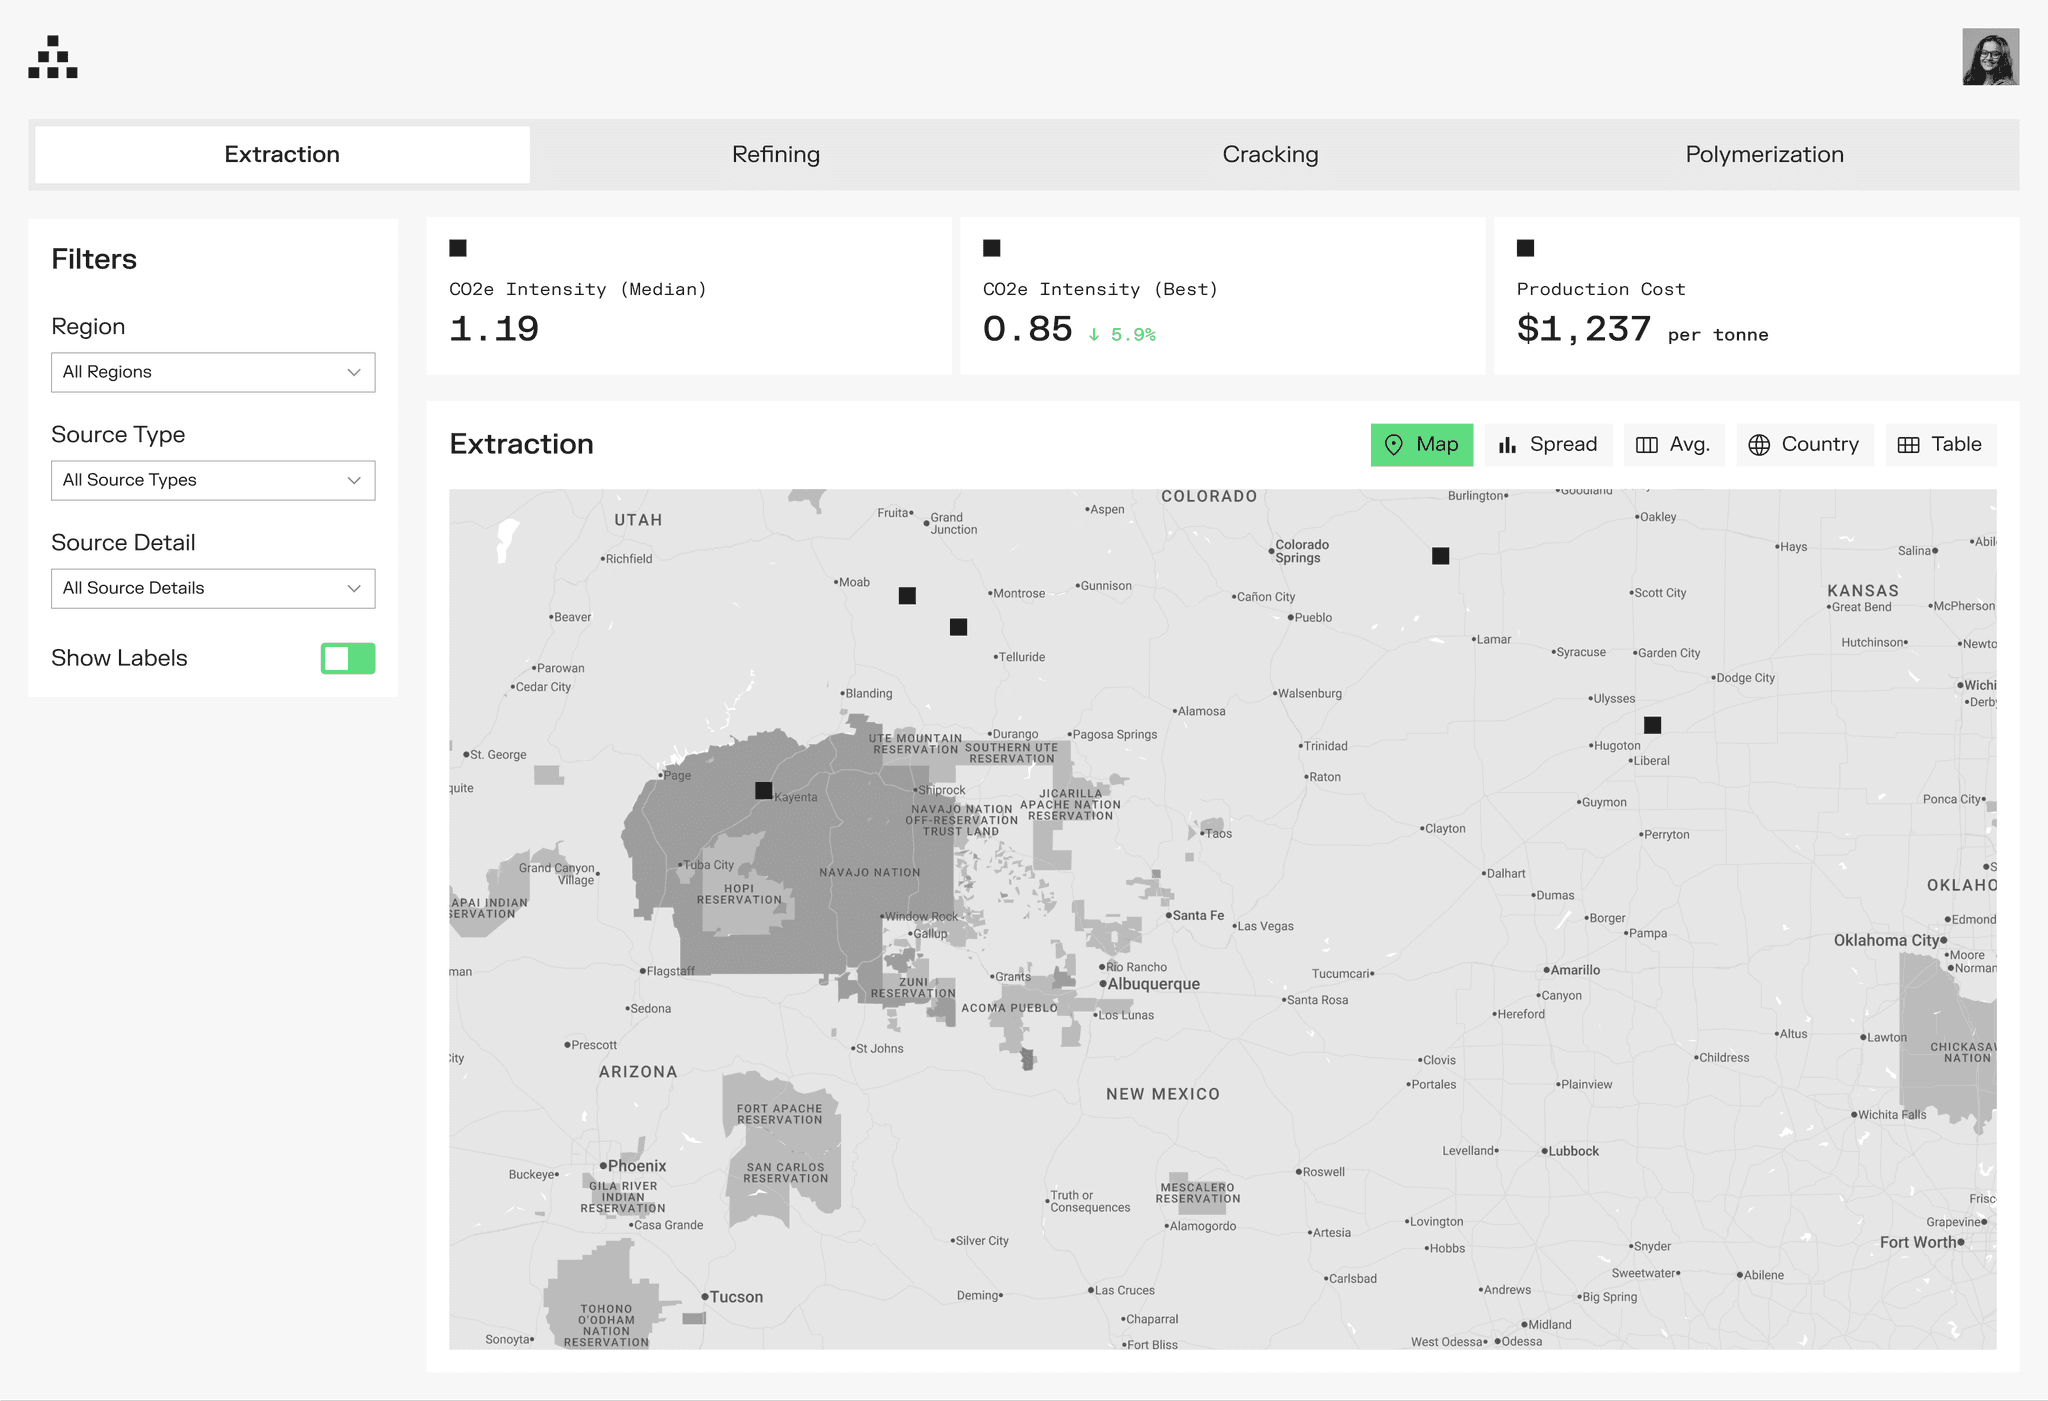Expand the All Regions dropdown

click(x=213, y=372)
